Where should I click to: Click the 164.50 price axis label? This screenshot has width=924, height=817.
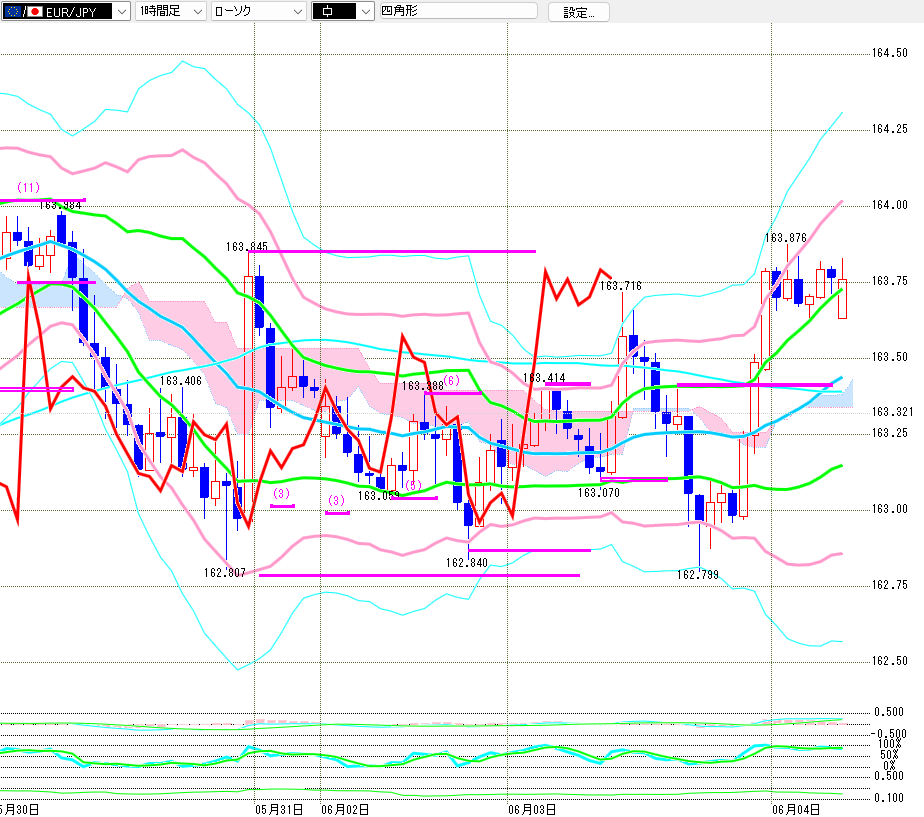pyautogui.click(x=890, y=53)
